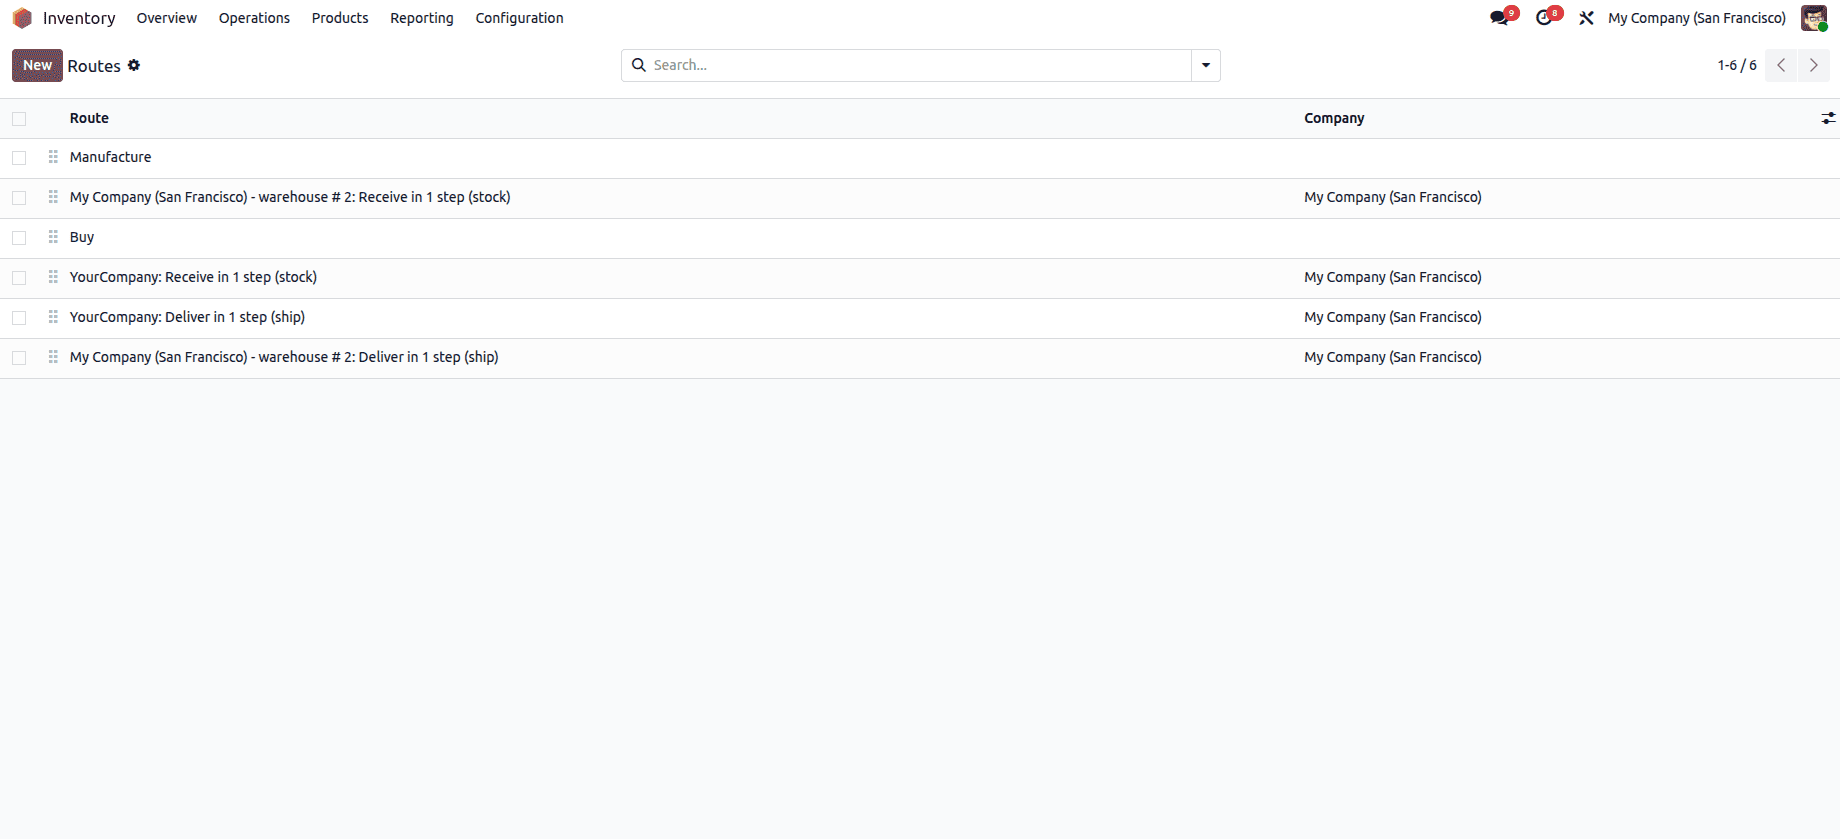
Task: Grab the drag handle for Buy row
Action: [53, 237]
